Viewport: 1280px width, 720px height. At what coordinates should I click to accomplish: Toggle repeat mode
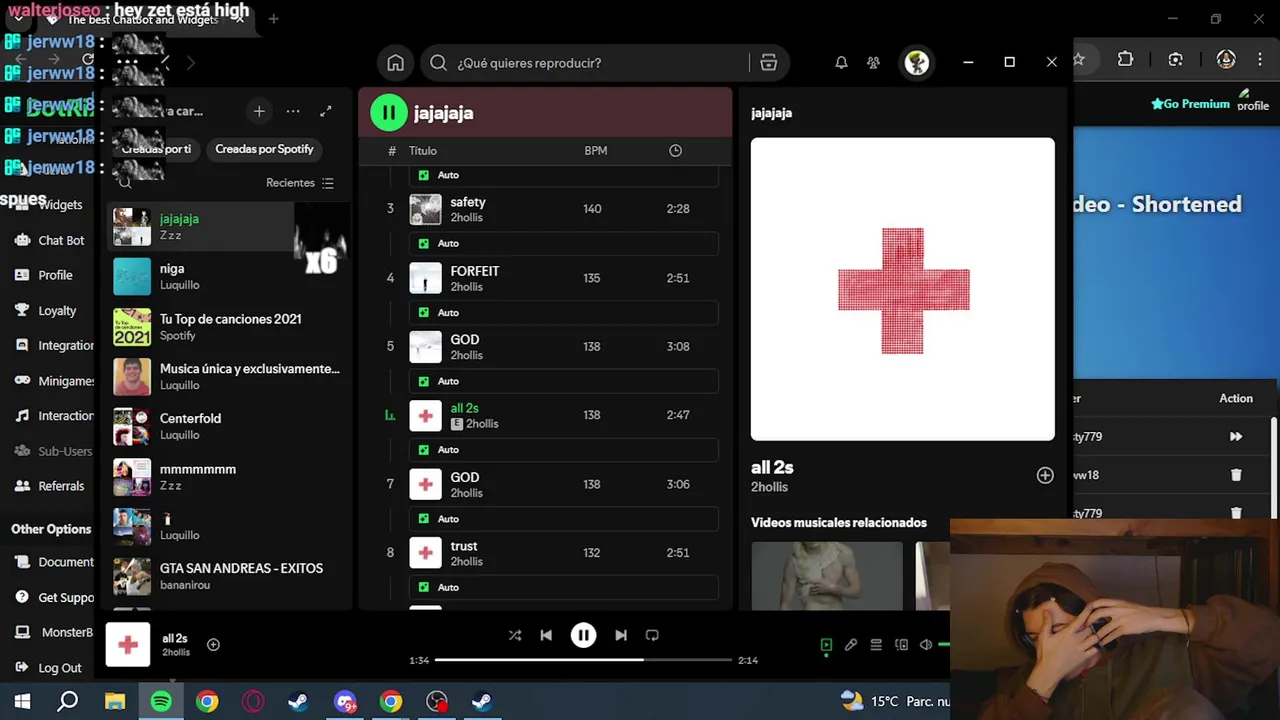(652, 635)
